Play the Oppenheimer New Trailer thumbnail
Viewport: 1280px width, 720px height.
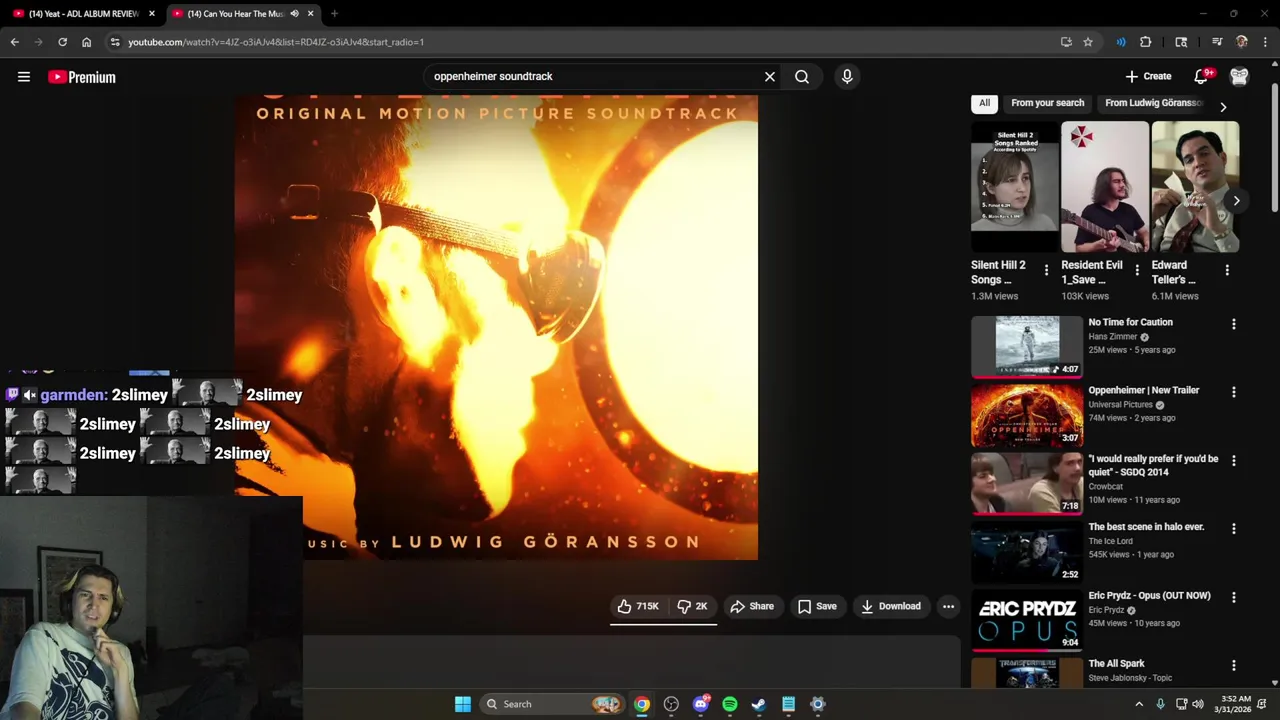(1027, 415)
